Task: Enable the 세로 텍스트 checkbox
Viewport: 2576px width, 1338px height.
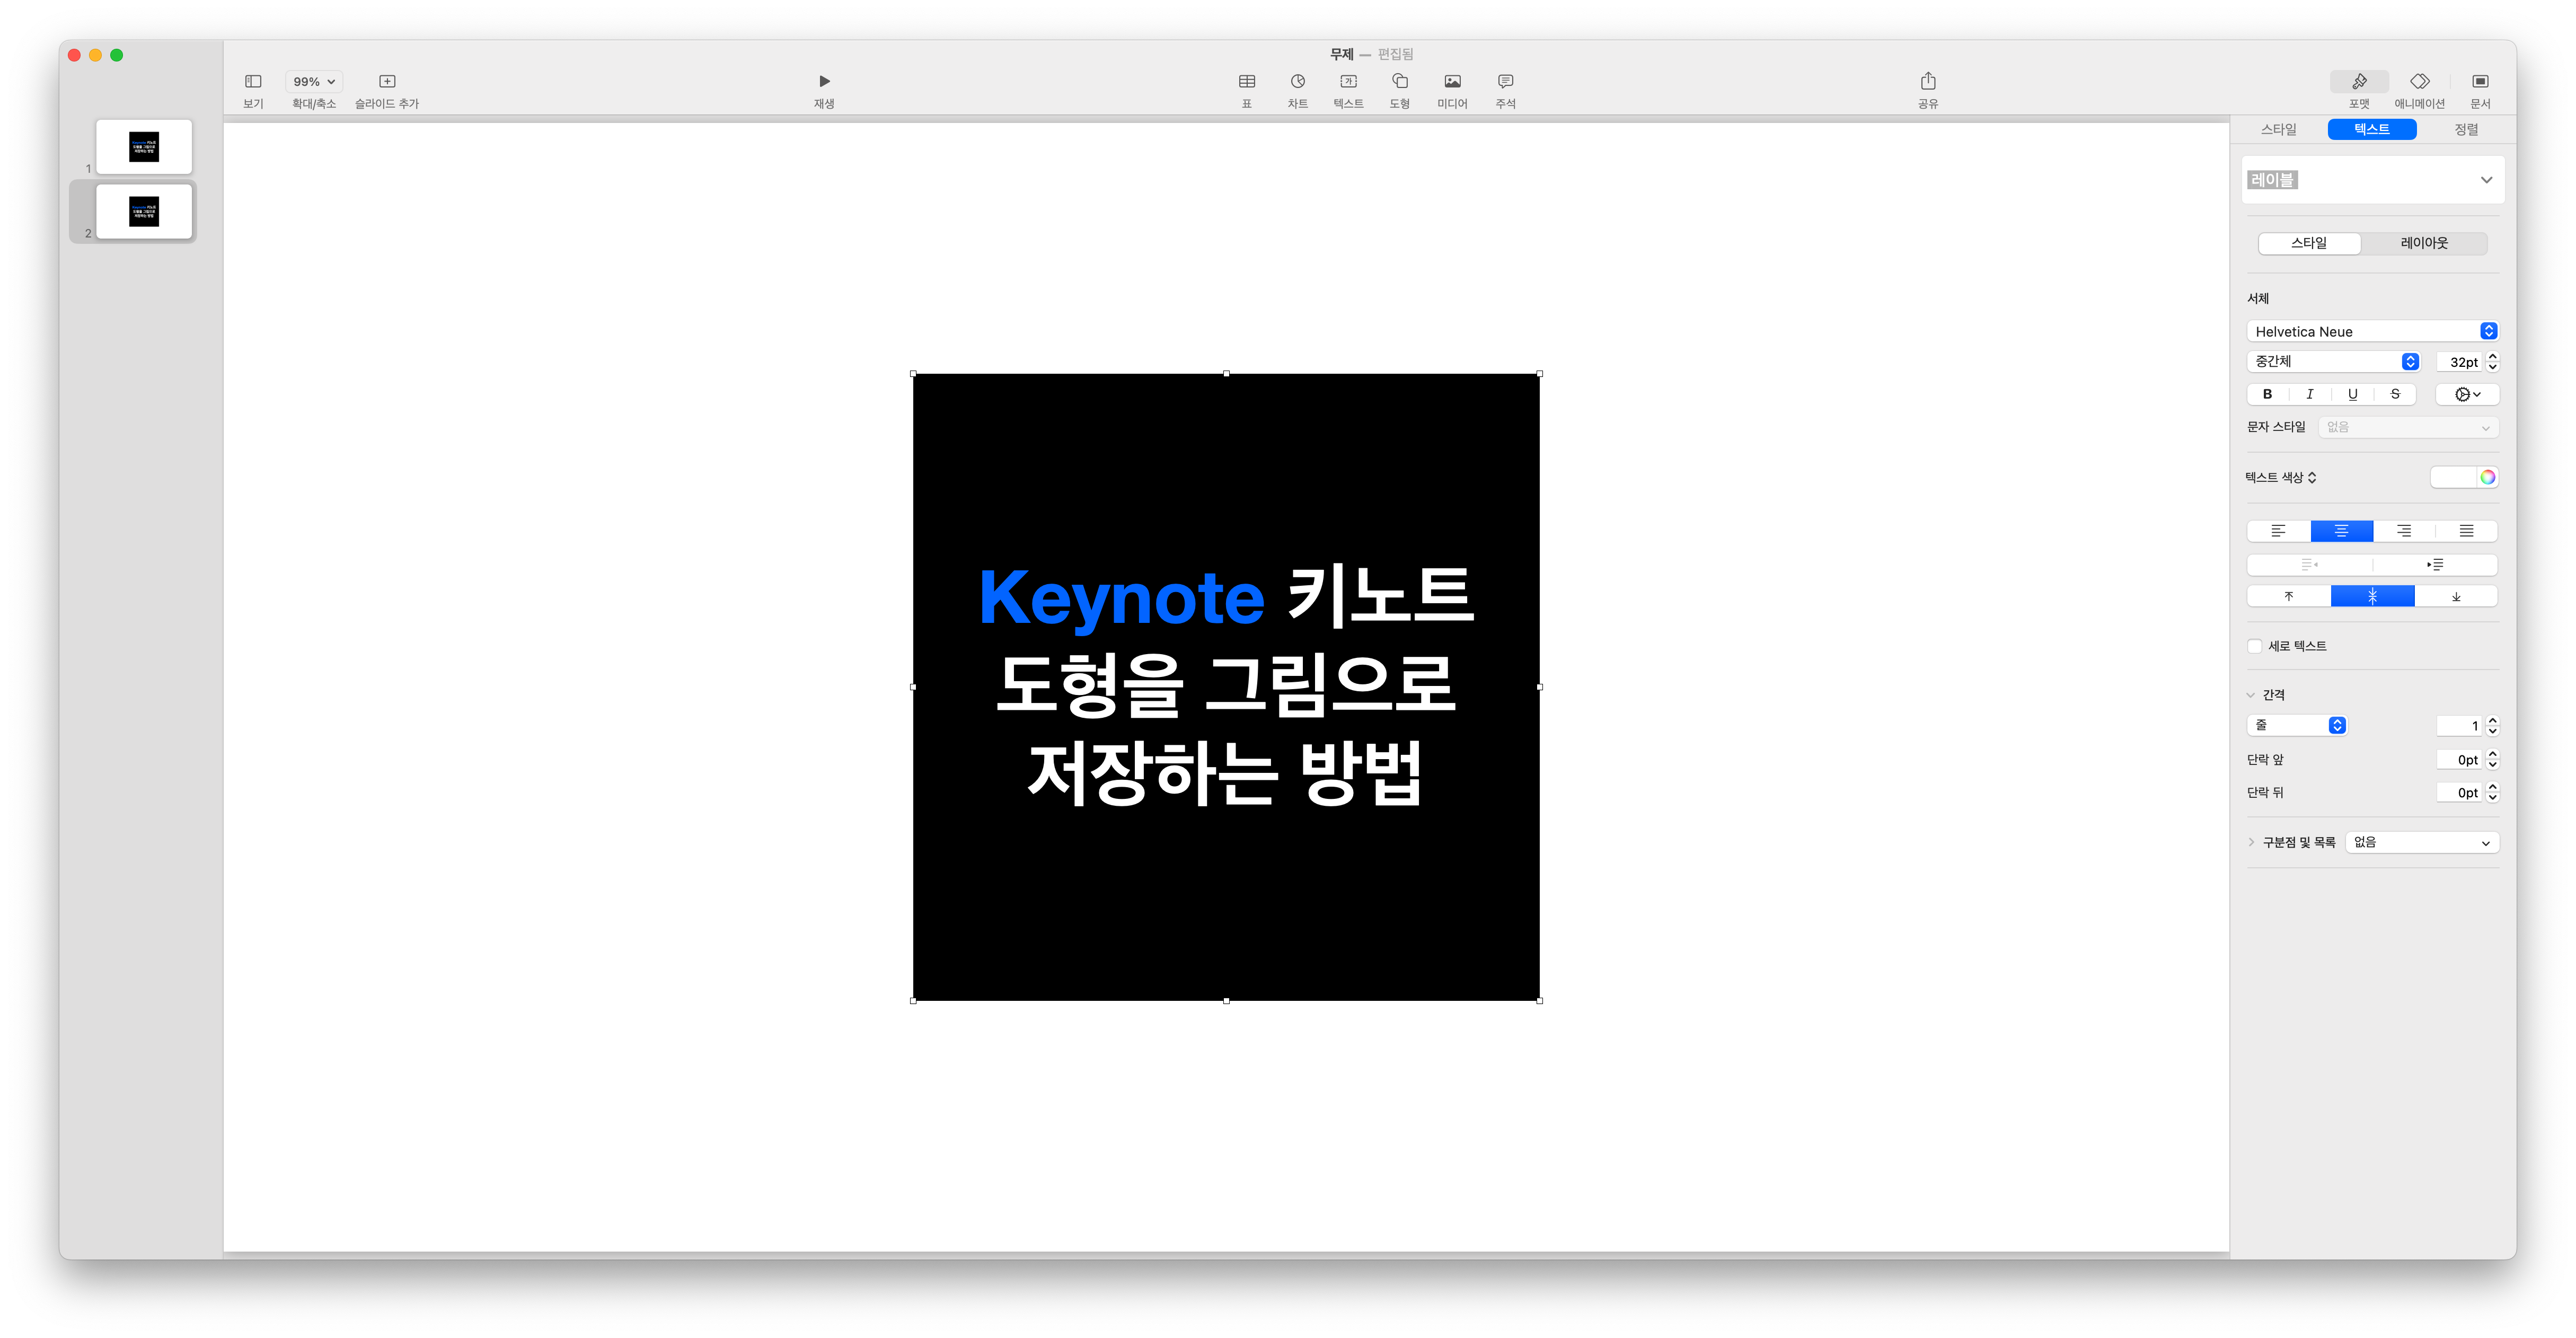Action: click(x=2255, y=646)
